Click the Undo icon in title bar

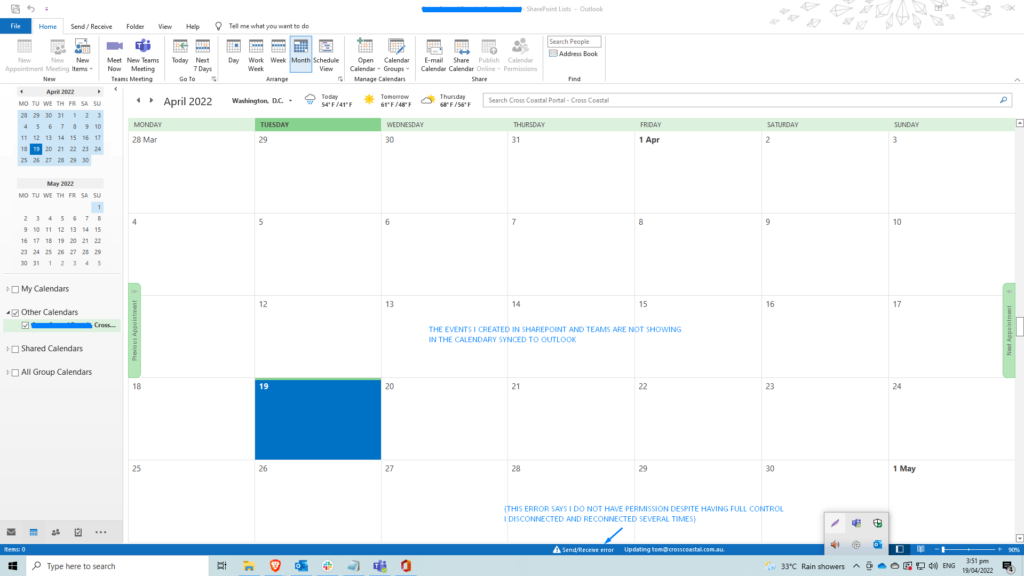coord(31,8)
